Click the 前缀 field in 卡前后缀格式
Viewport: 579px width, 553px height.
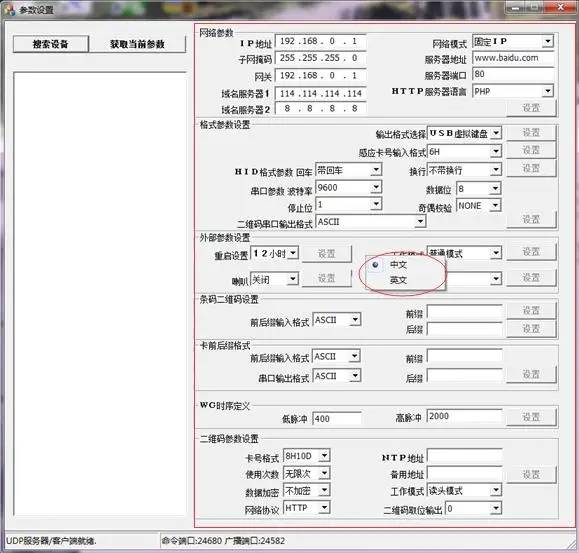465,357
